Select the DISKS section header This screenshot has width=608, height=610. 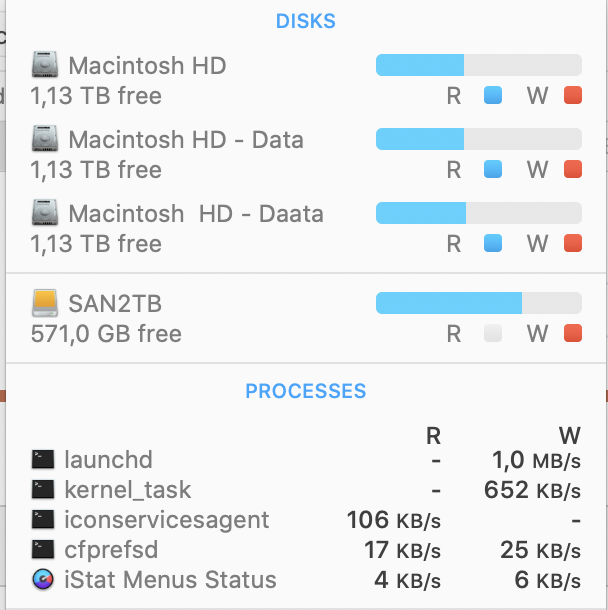[x=306, y=21]
